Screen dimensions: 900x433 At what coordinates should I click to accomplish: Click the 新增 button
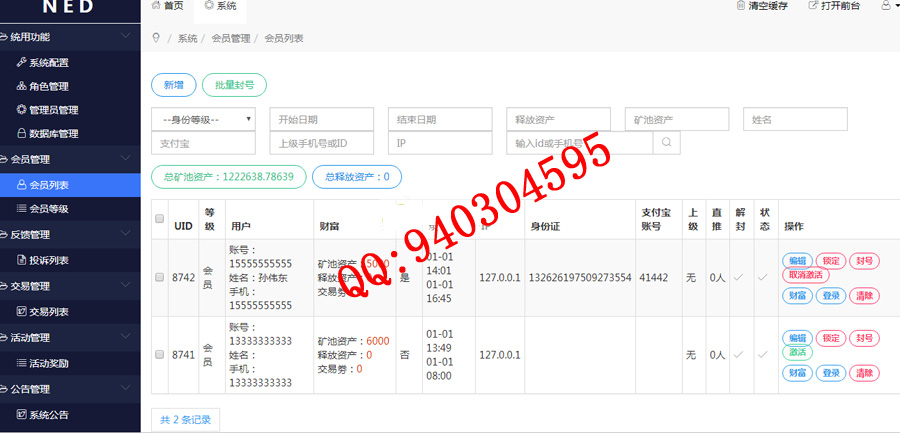pyautogui.click(x=173, y=86)
